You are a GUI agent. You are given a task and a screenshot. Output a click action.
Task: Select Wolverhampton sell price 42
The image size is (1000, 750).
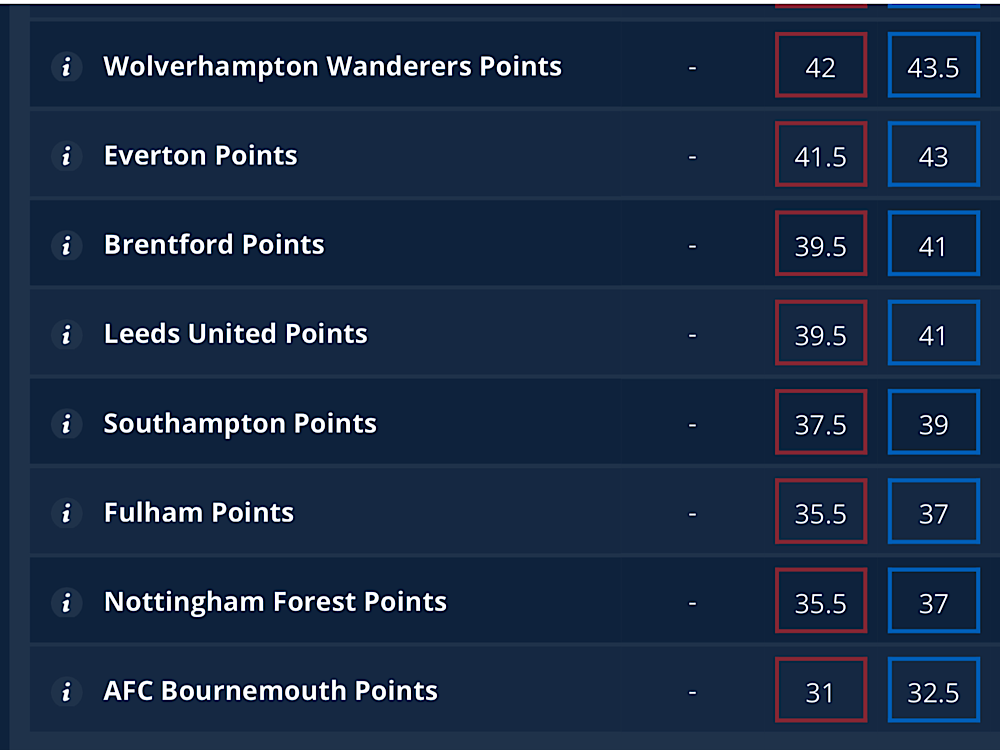[821, 65]
